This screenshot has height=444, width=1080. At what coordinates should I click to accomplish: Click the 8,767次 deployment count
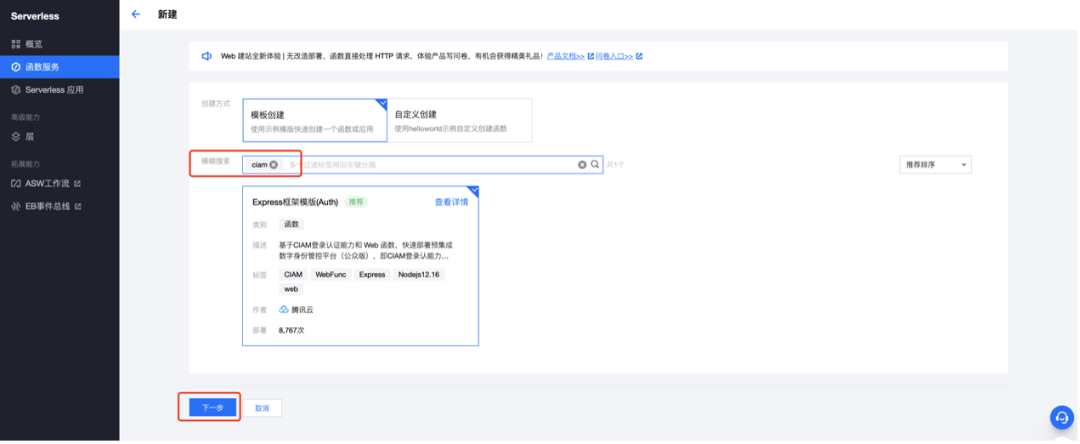click(x=291, y=330)
